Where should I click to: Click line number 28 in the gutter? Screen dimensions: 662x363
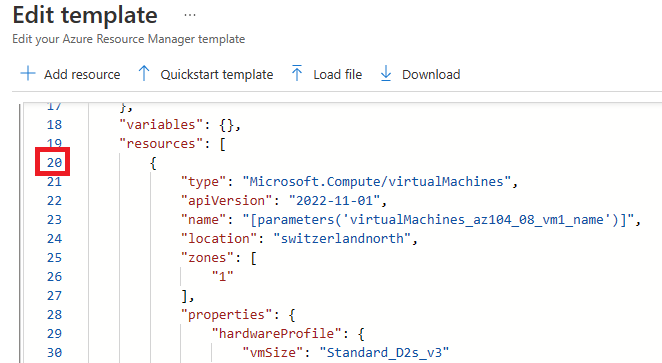[54, 314]
